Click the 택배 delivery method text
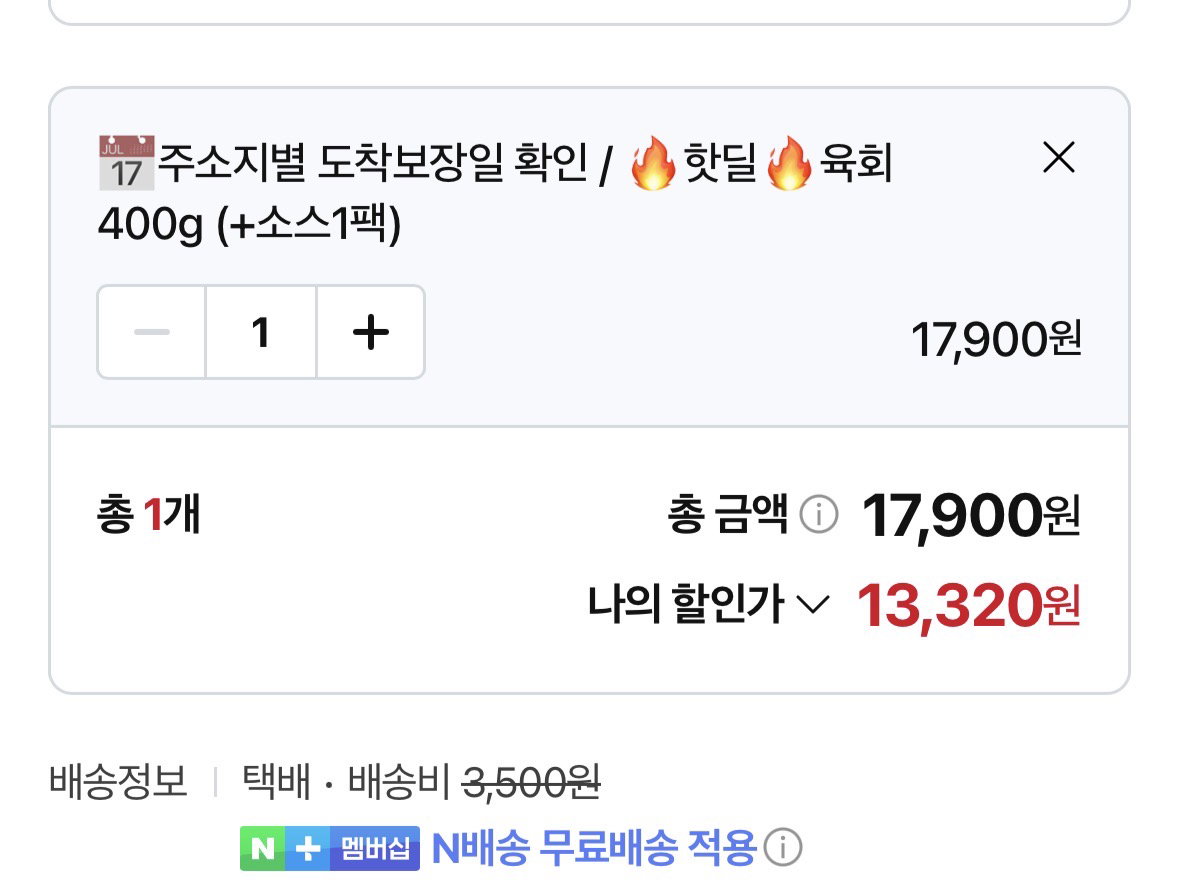The height and width of the screenshot is (888, 1179). tap(276, 780)
